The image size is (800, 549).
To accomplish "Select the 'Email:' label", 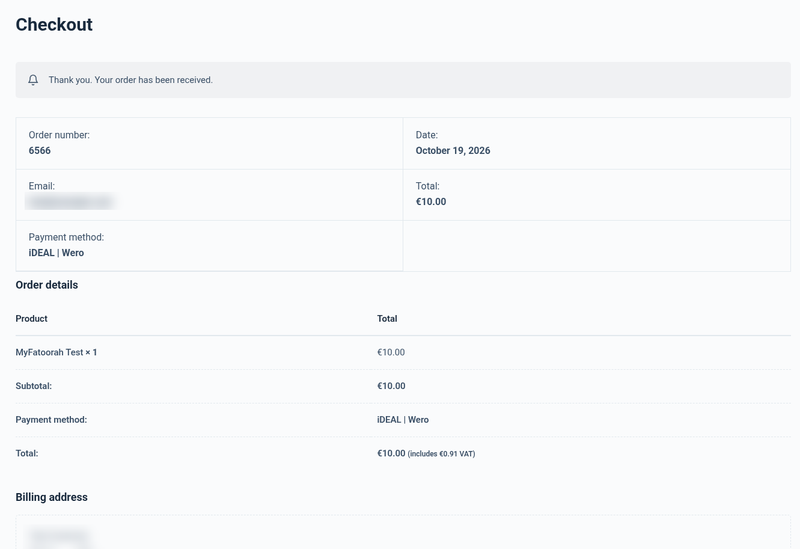I will pyautogui.click(x=42, y=186).
